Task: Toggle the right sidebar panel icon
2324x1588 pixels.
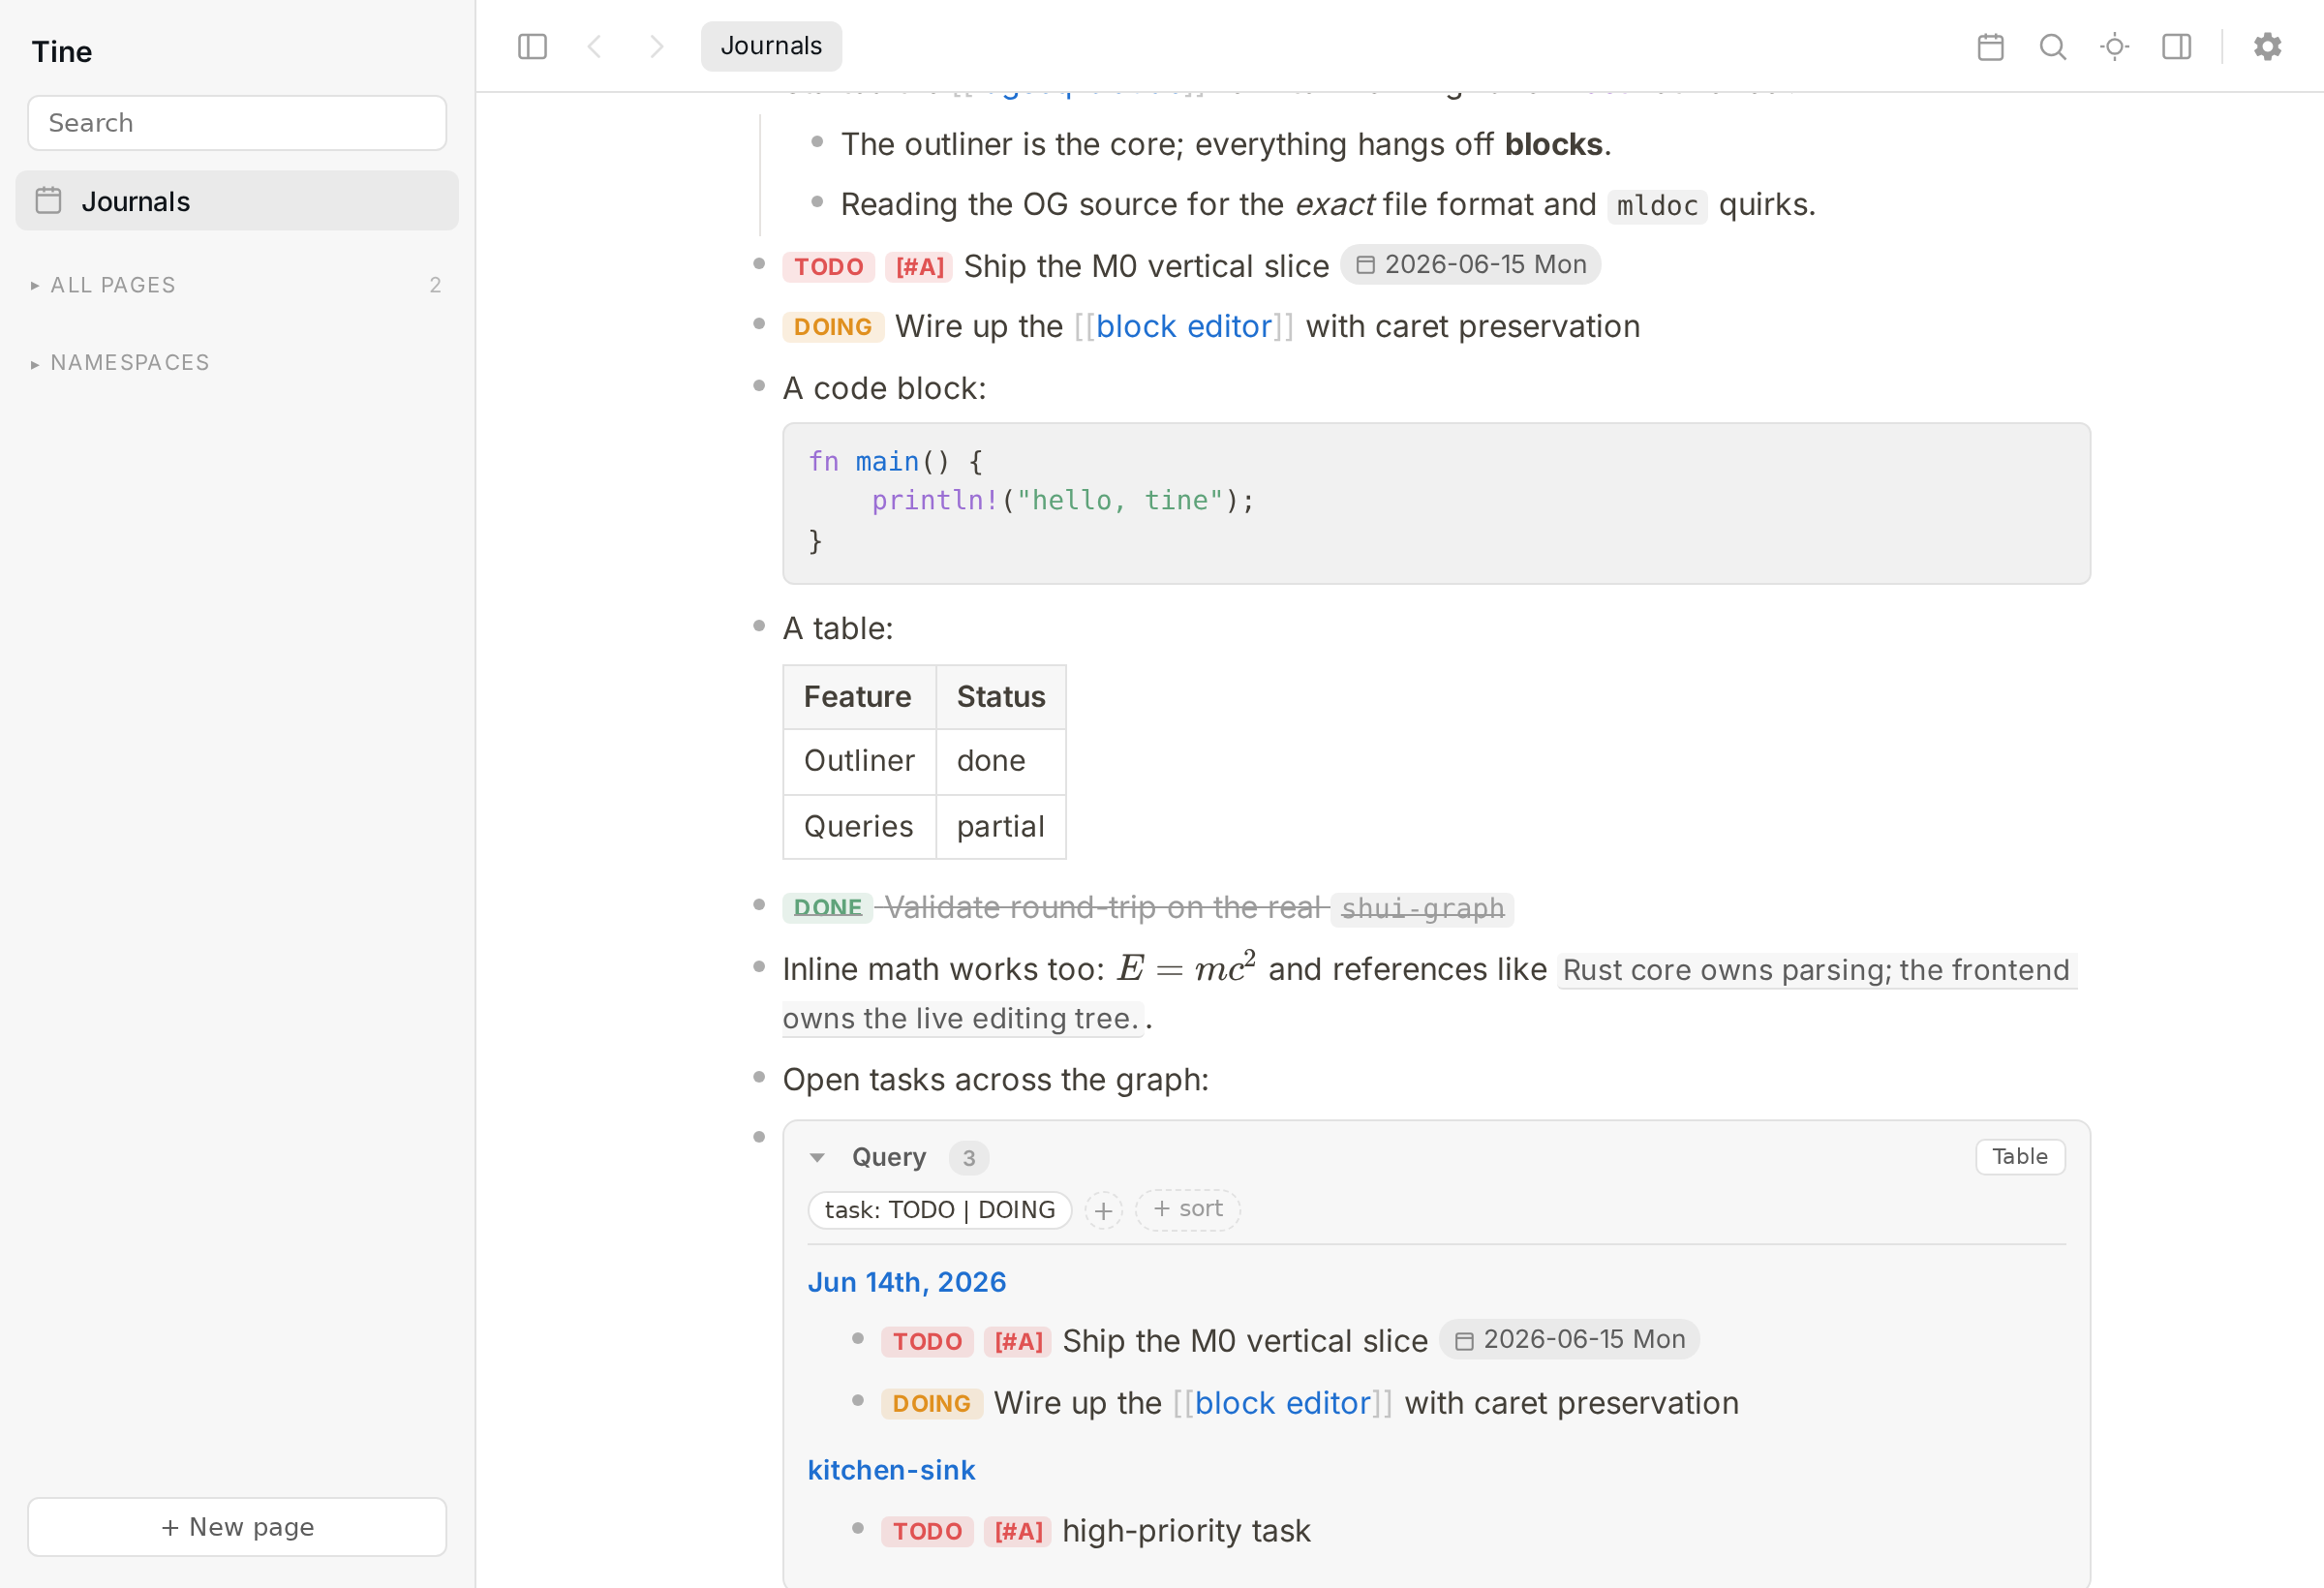Action: 2176,47
